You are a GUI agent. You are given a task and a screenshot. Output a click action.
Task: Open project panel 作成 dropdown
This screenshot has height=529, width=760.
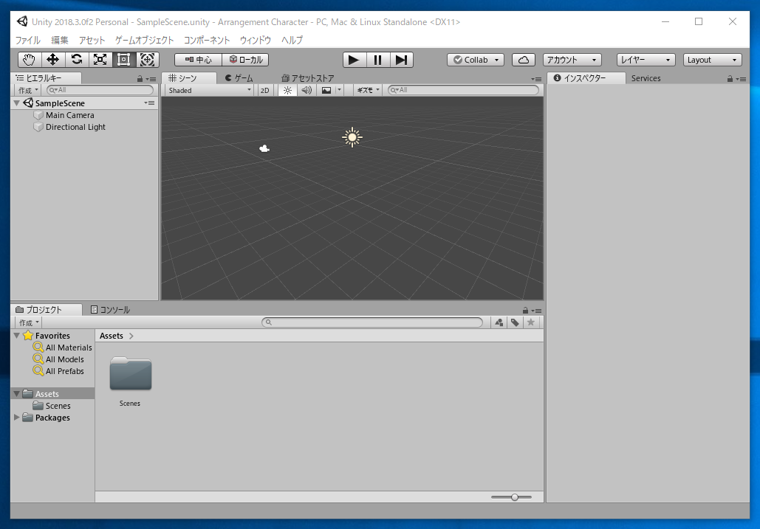[28, 322]
